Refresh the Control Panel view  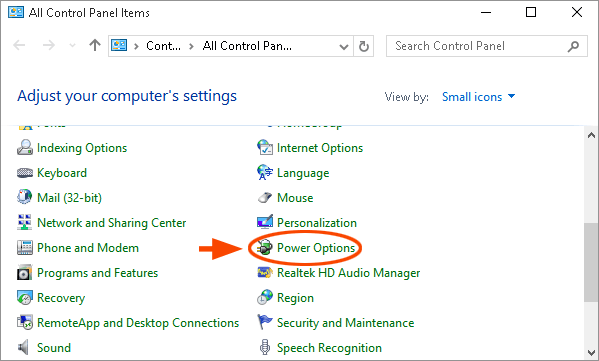(364, 46)
